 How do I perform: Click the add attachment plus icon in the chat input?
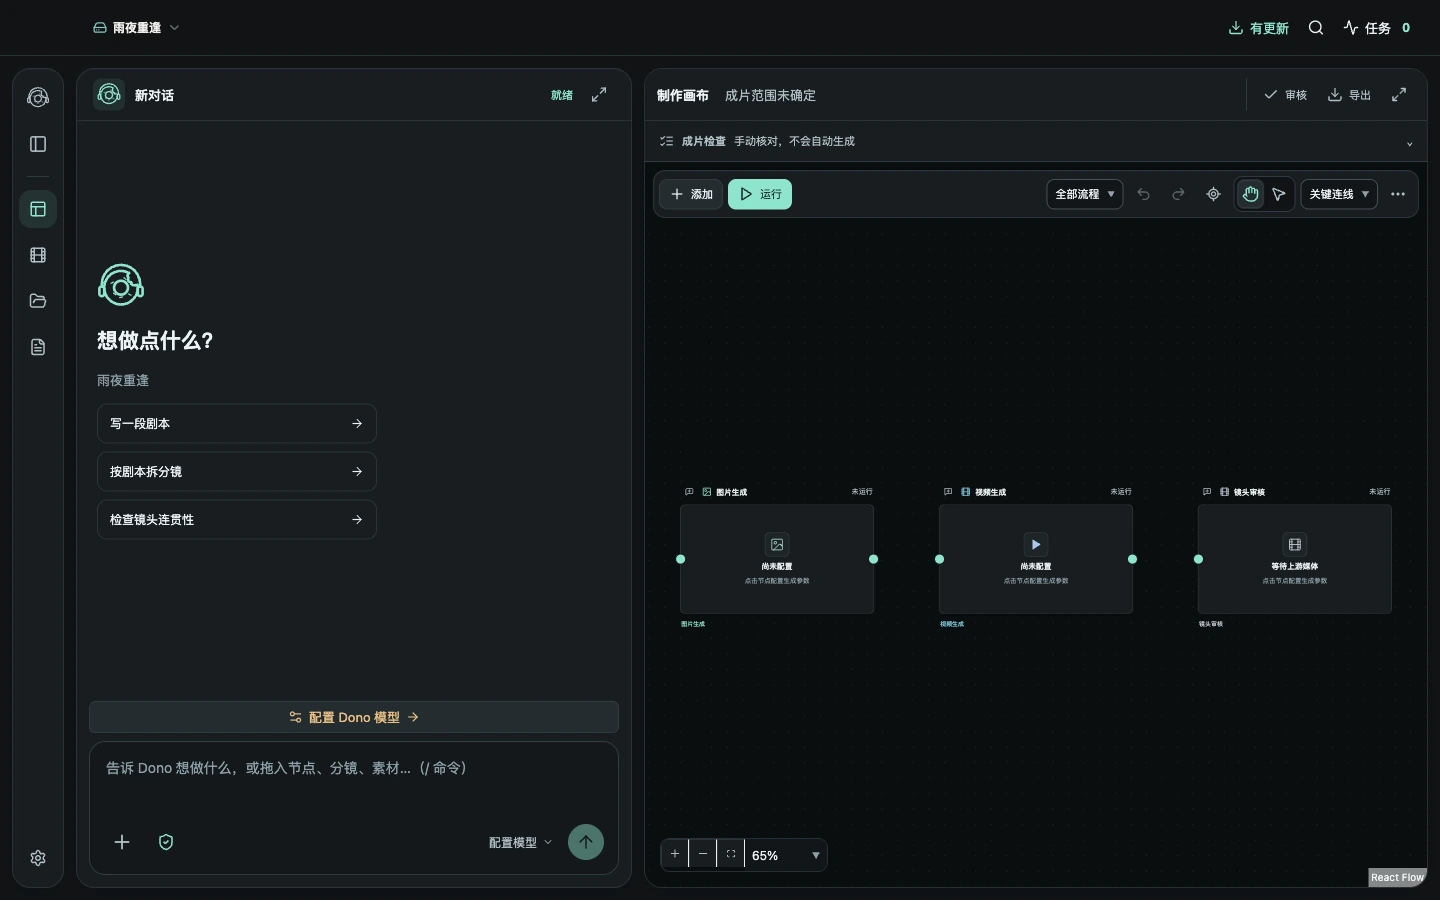click(x=122, y=842)
